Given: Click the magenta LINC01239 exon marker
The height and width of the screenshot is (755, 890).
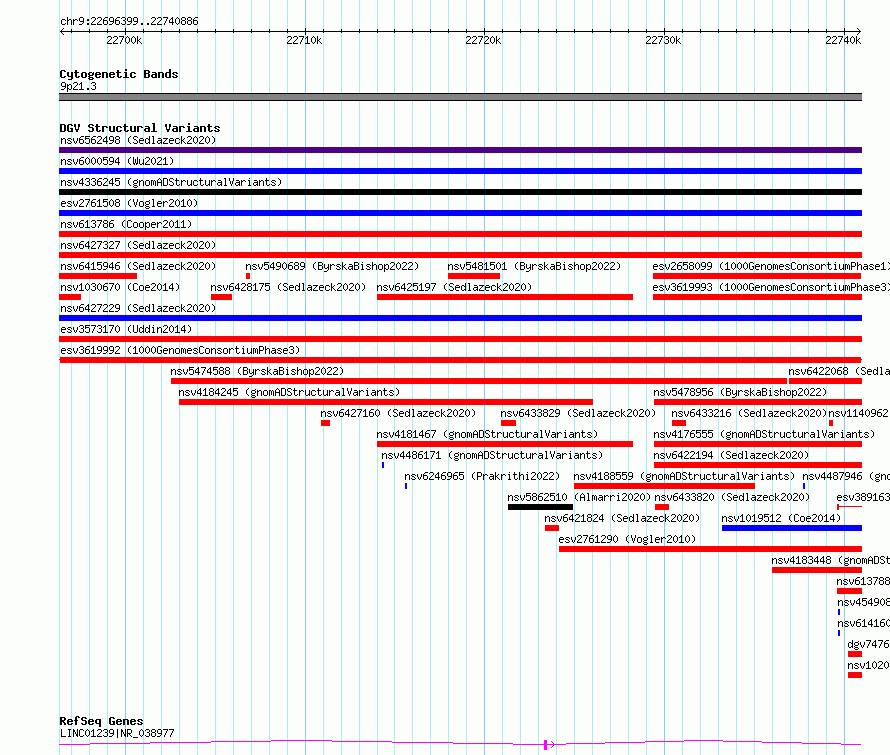Looking at the screenshot, I should 545,745.
